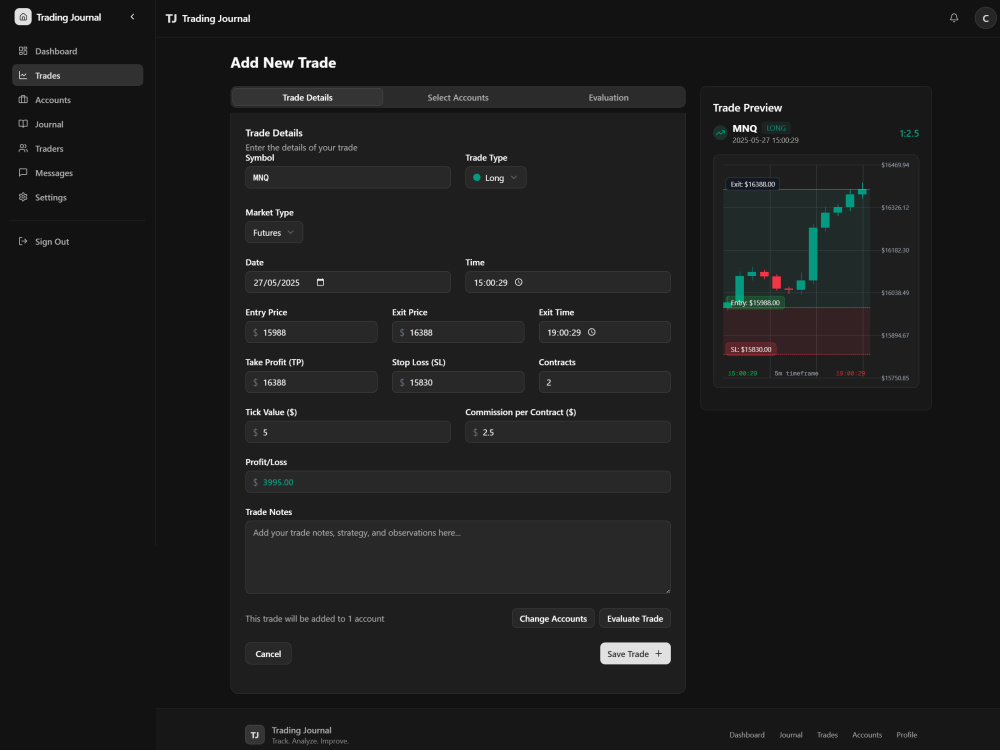Switch to the Trade Details tab
The height and width of the screenshot is (750, 1000).
307,98
